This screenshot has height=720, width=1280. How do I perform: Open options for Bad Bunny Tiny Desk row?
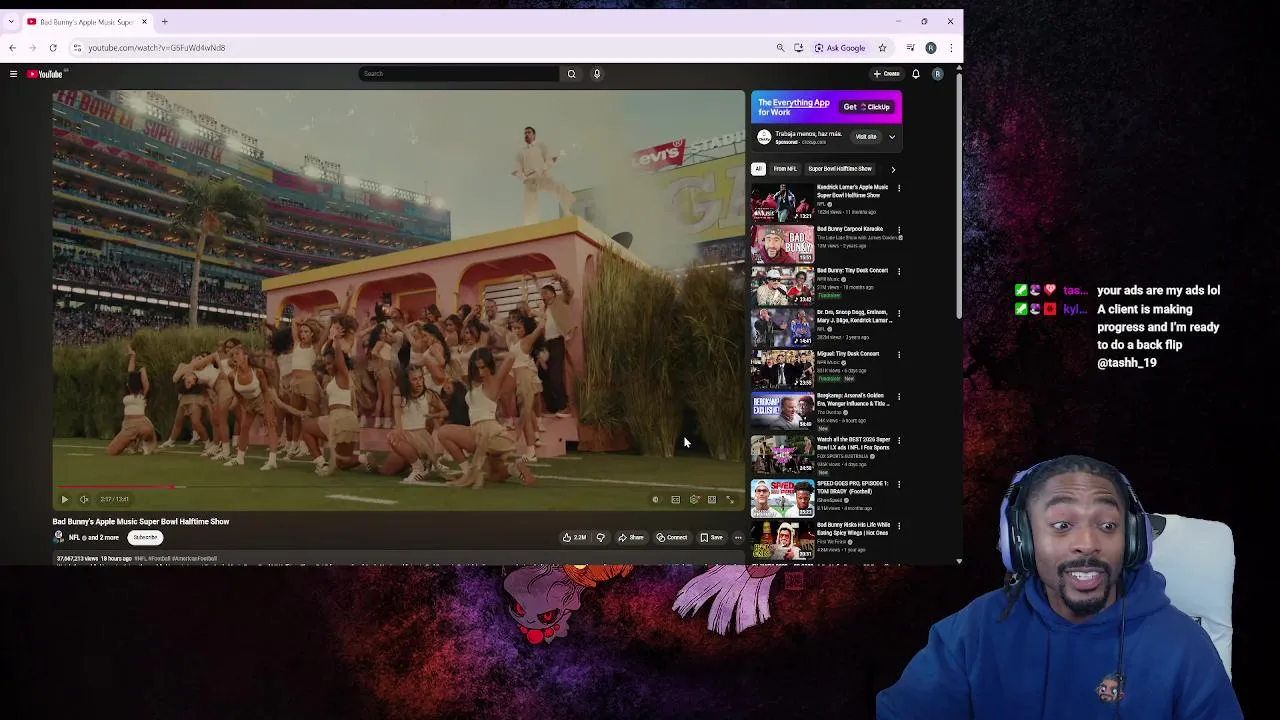coord(898,271)
